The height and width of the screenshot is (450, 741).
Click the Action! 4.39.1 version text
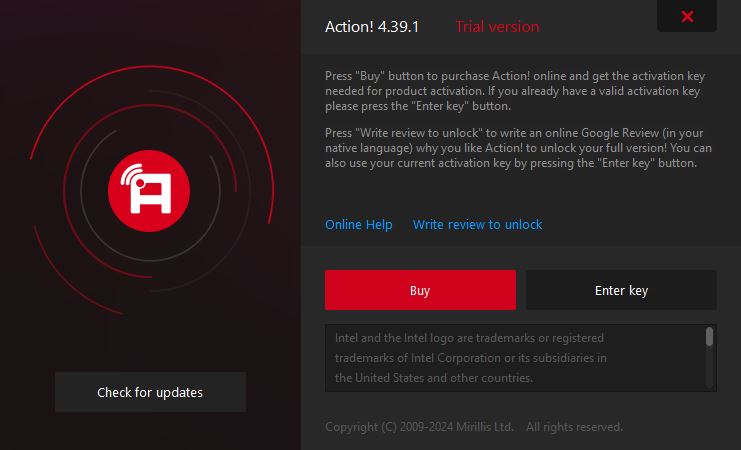coord(372,26)
